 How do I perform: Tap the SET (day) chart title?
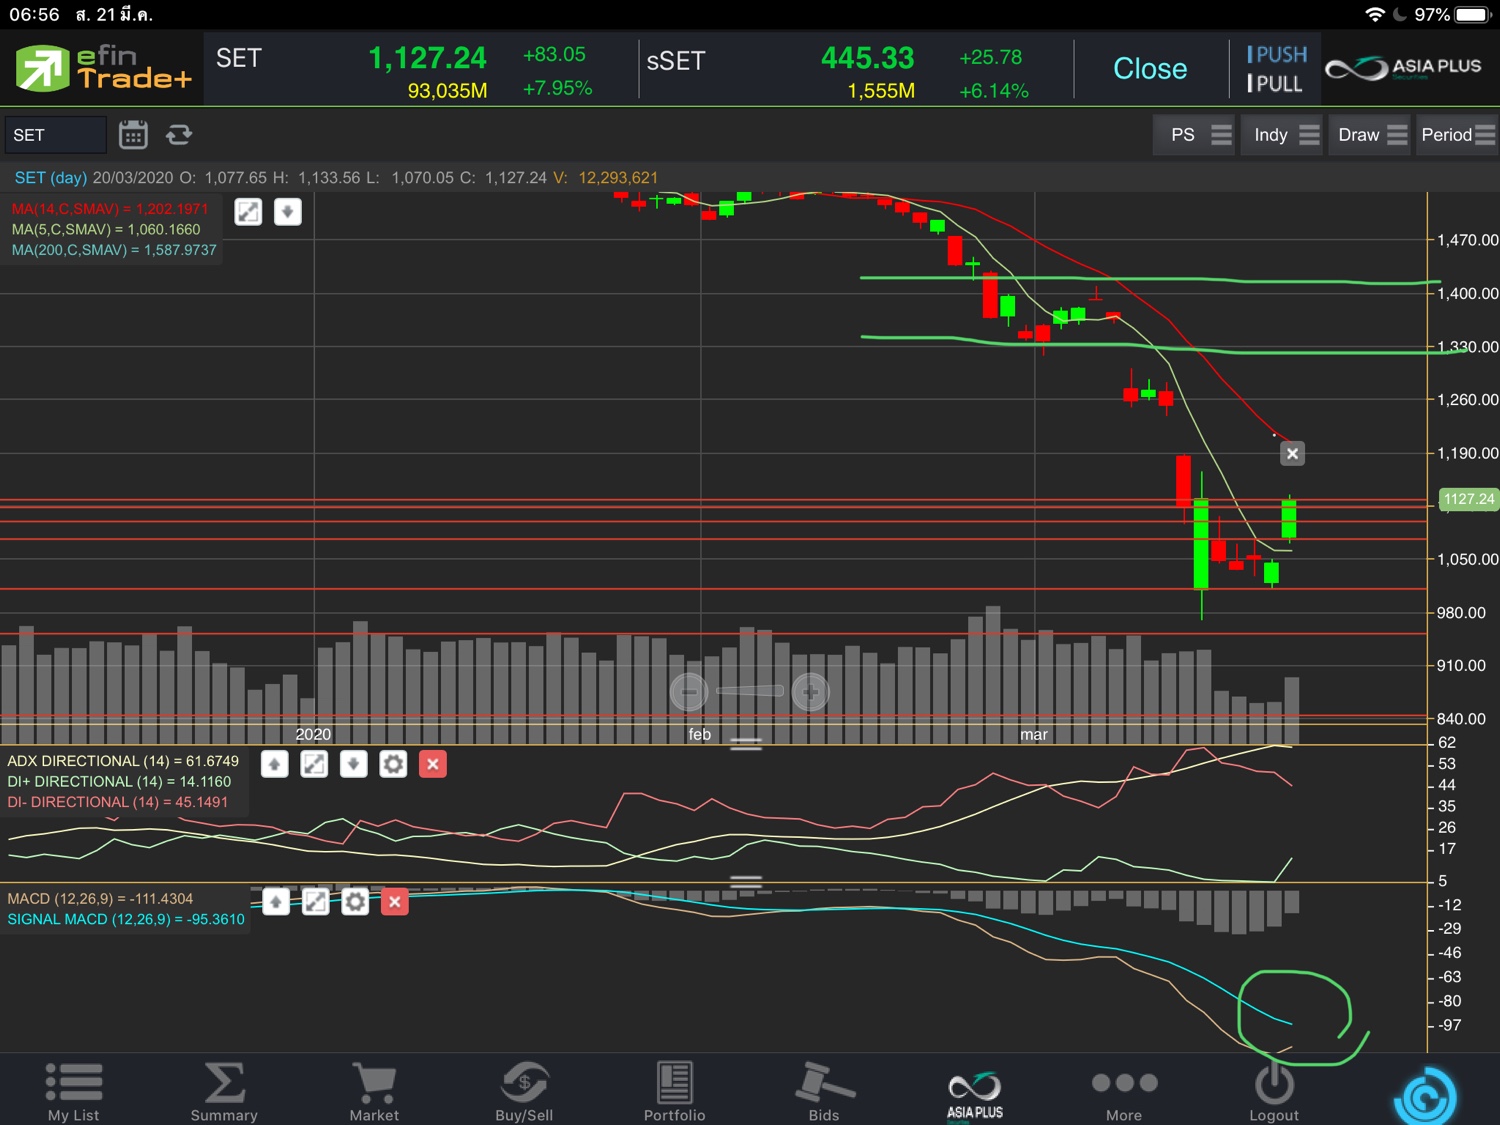click(51, 178)
